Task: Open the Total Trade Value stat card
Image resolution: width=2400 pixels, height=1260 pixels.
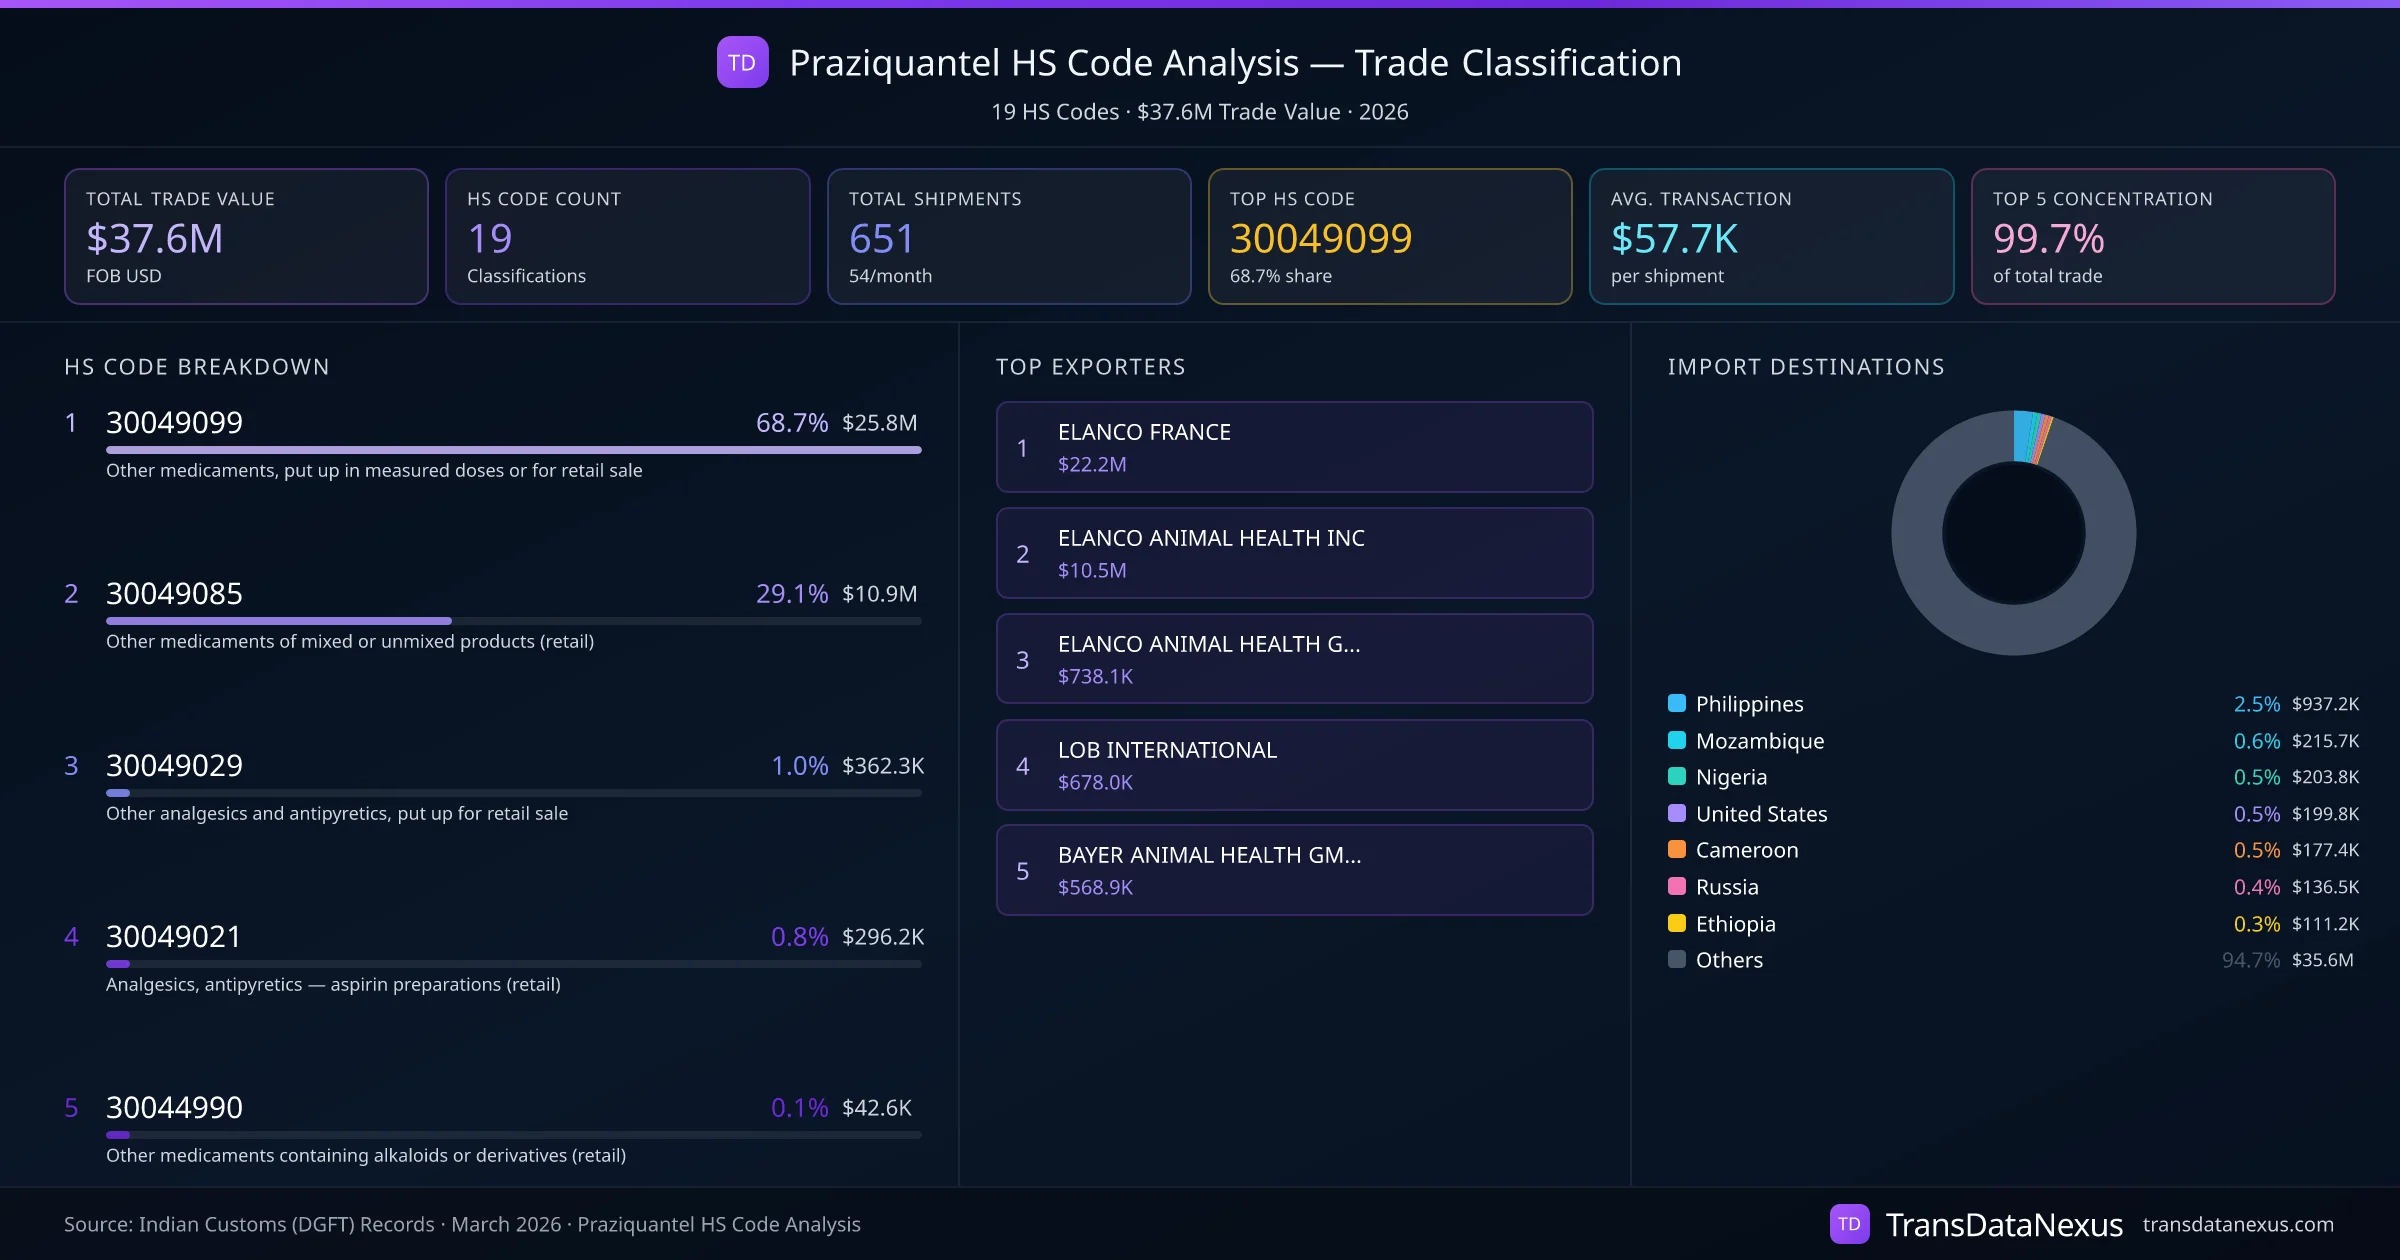Action: (246, 236)
